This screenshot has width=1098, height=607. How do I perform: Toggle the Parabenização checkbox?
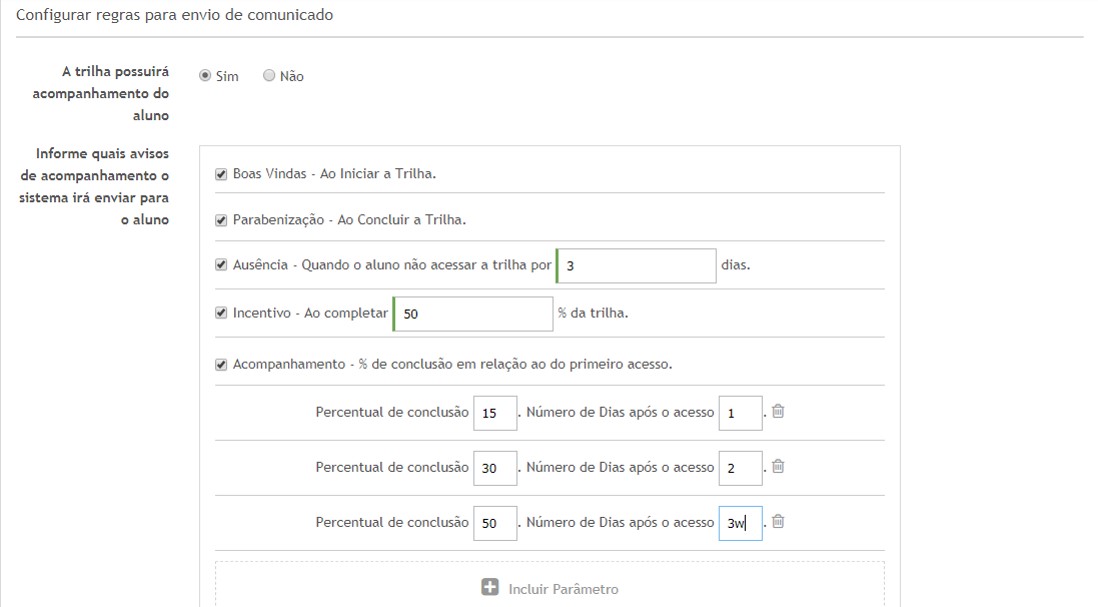tap(221, 220)
